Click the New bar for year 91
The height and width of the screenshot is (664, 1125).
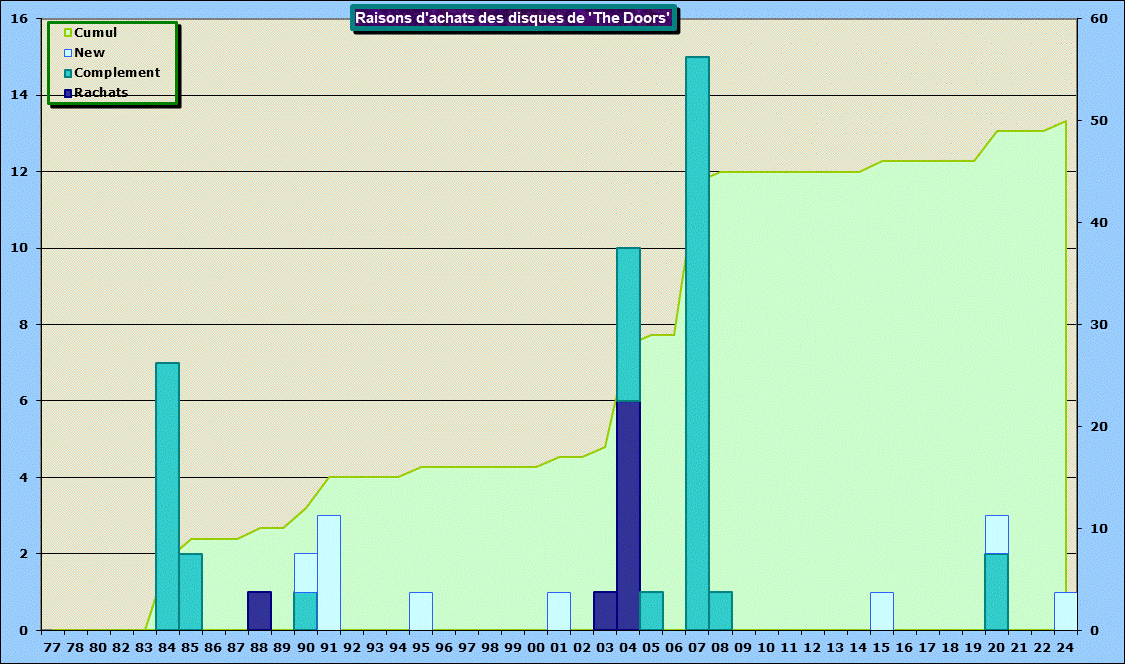pos(329,573)
